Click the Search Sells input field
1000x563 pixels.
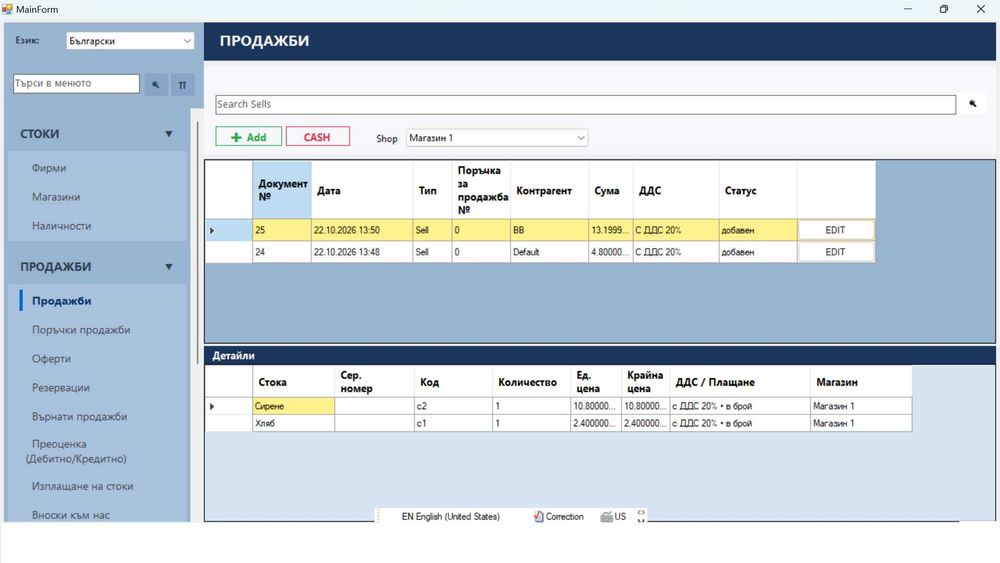click(x=585, y=104)
